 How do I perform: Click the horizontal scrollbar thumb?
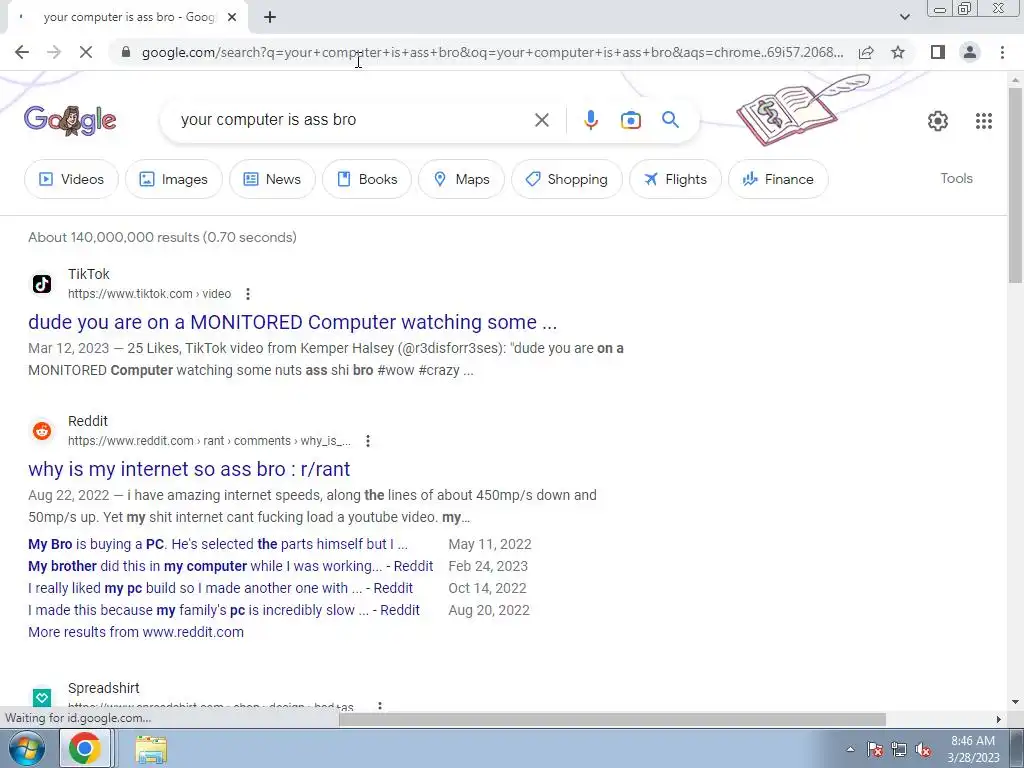[x=612, y=720]
